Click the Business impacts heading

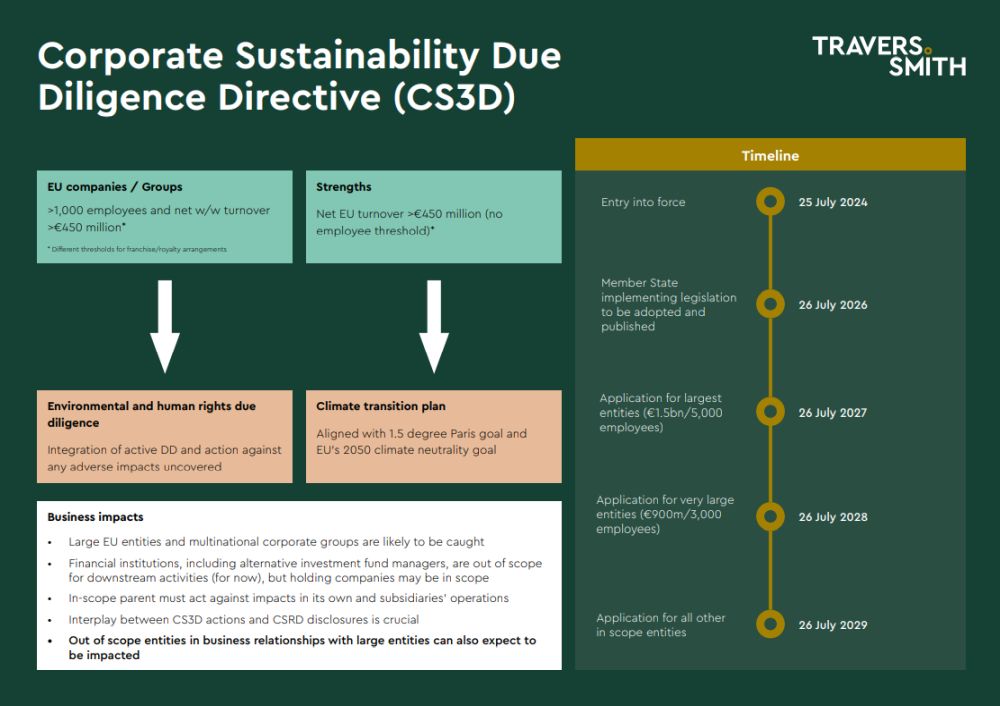pyautogui.click(x=95, y=517)
